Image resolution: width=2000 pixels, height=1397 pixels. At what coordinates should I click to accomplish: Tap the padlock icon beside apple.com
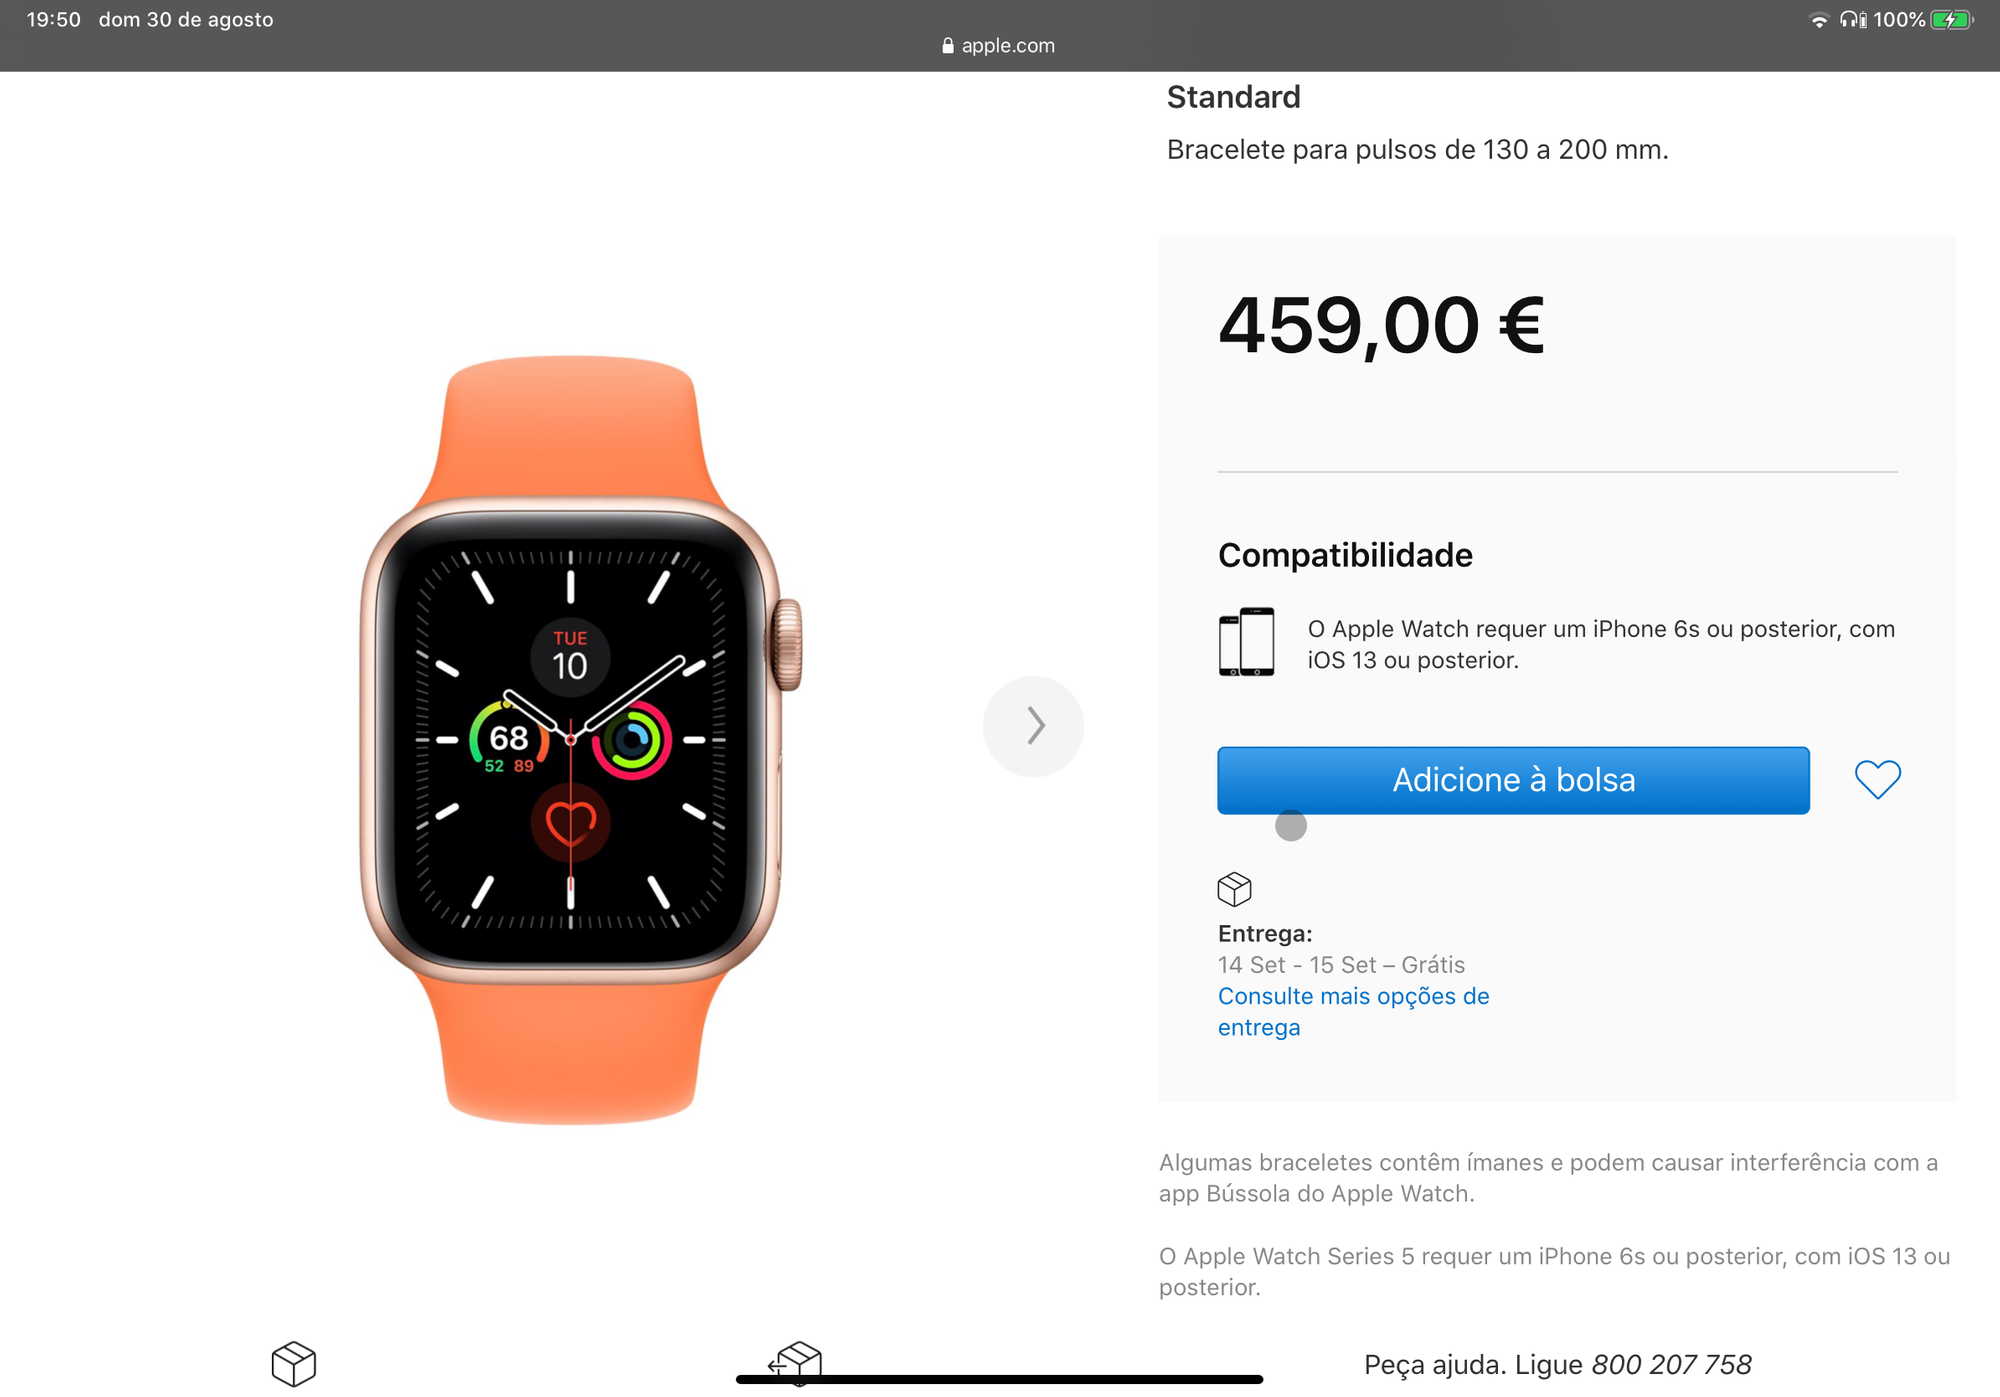pos(947,46)
